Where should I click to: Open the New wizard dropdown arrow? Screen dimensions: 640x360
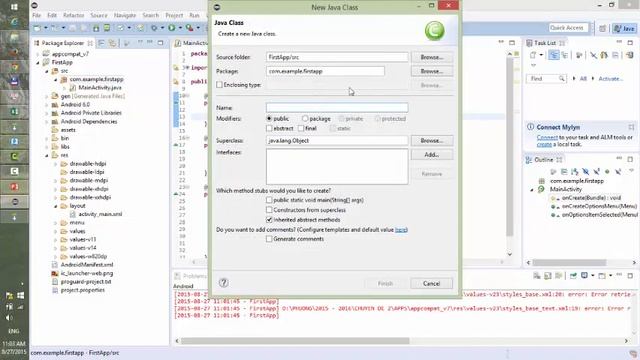(45, 28)
